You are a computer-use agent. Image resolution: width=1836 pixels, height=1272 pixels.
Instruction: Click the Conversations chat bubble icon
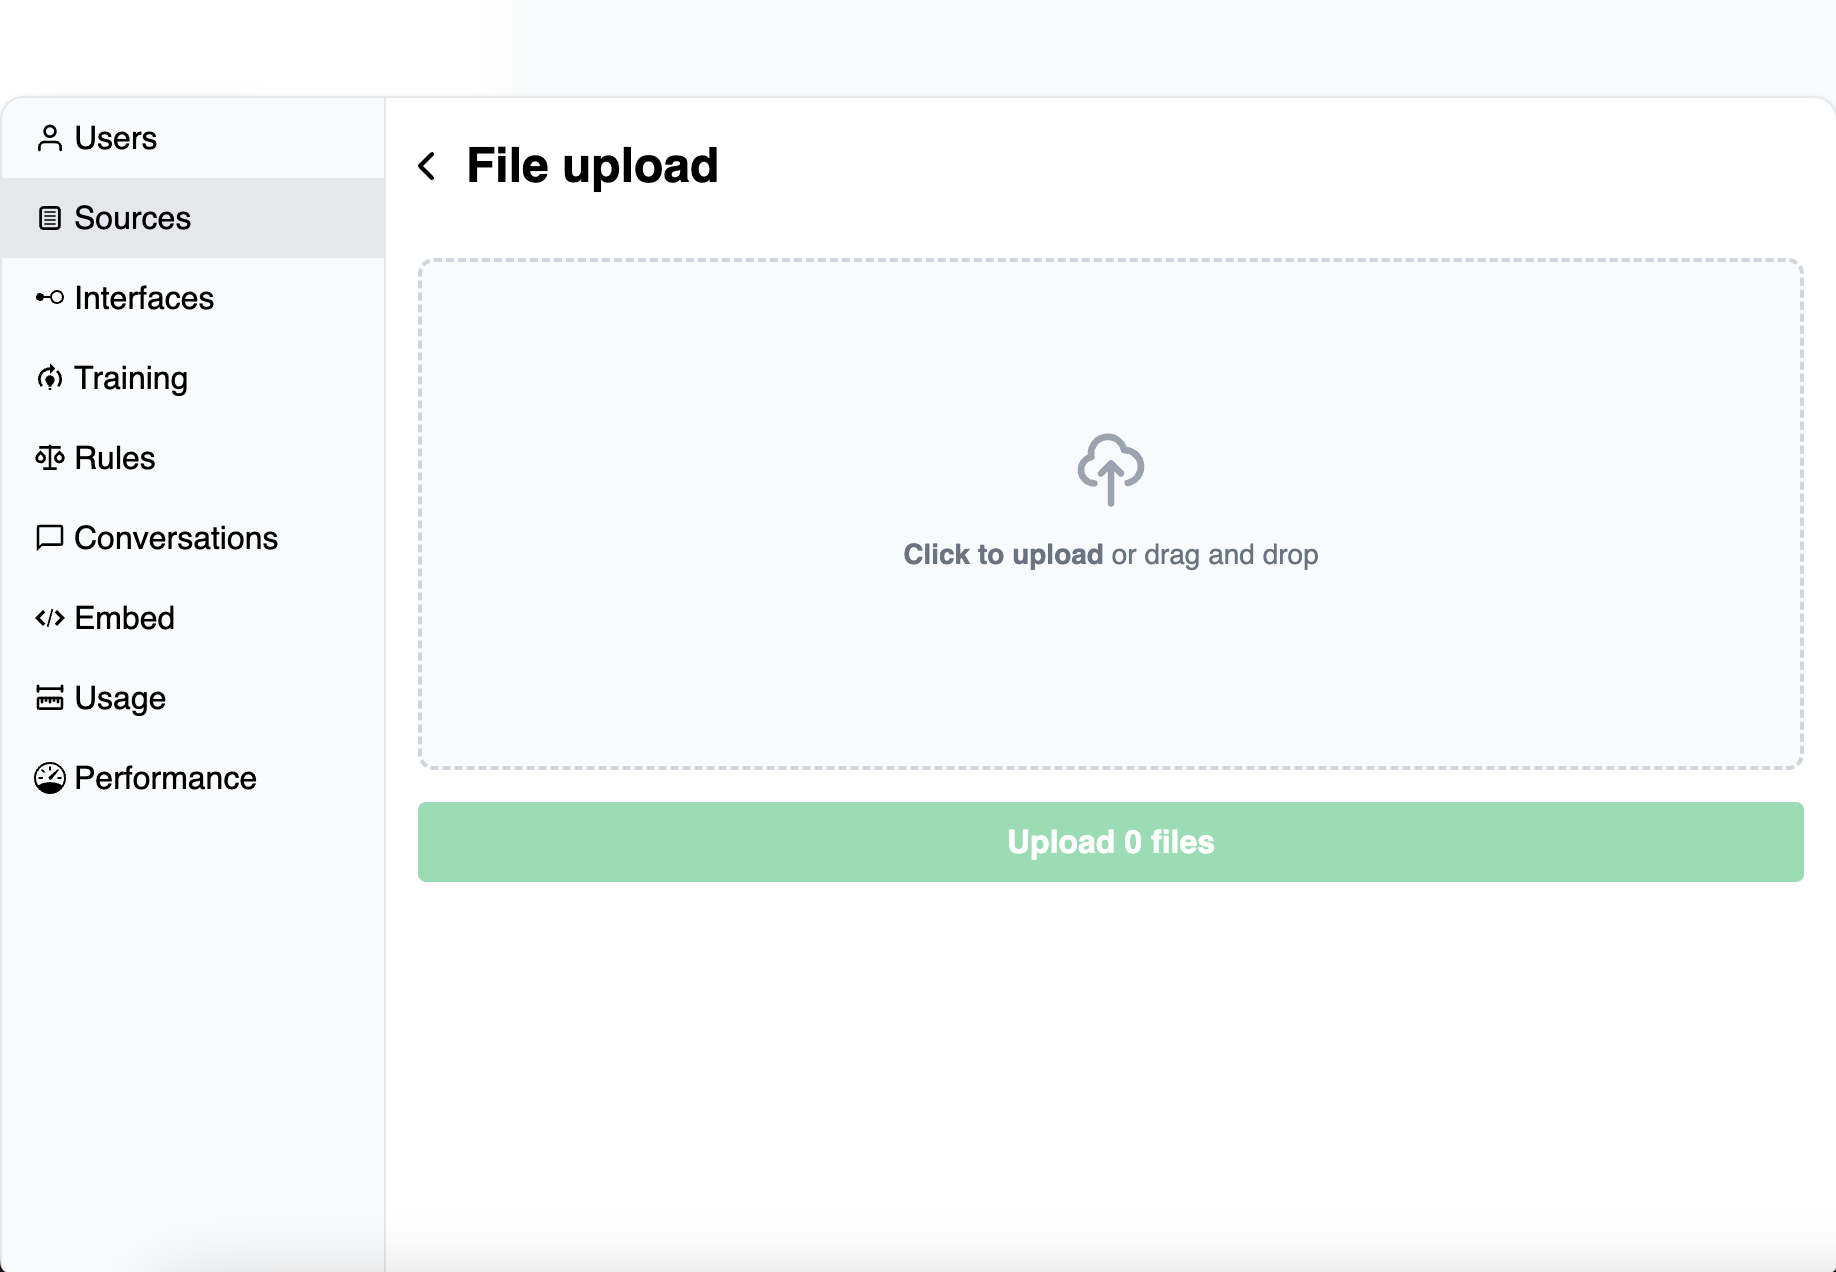tap(49, 538)
